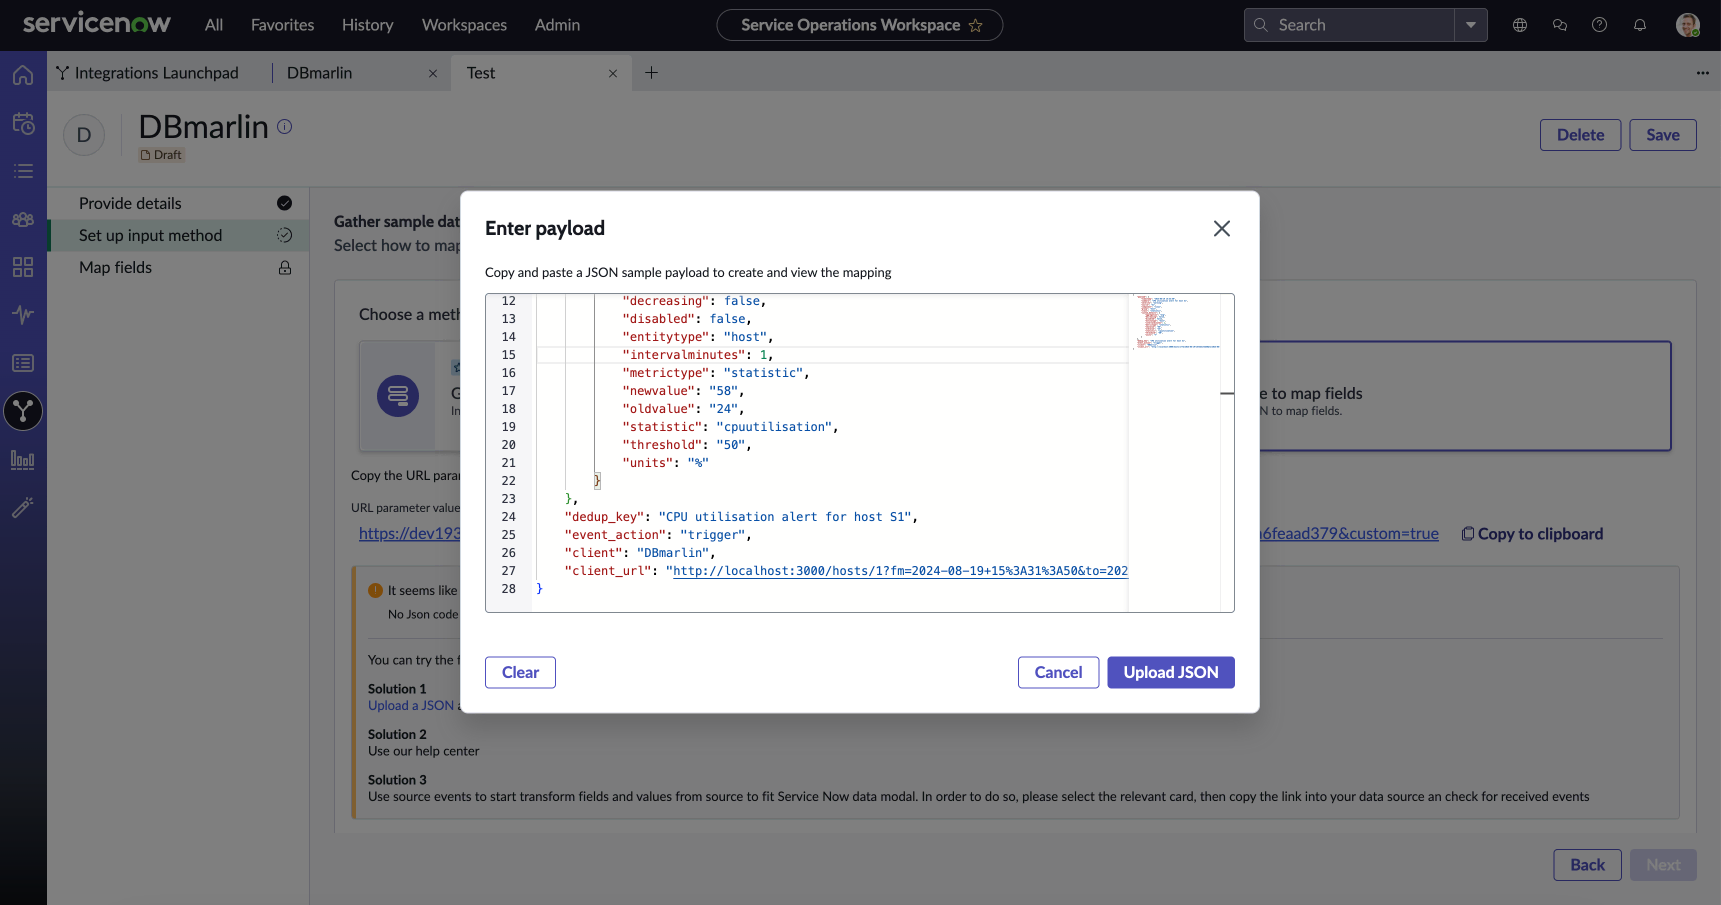1721x905 pixels.
Task: Open the Integrations Launchpad sidebar icon
Action: (23, 411)
